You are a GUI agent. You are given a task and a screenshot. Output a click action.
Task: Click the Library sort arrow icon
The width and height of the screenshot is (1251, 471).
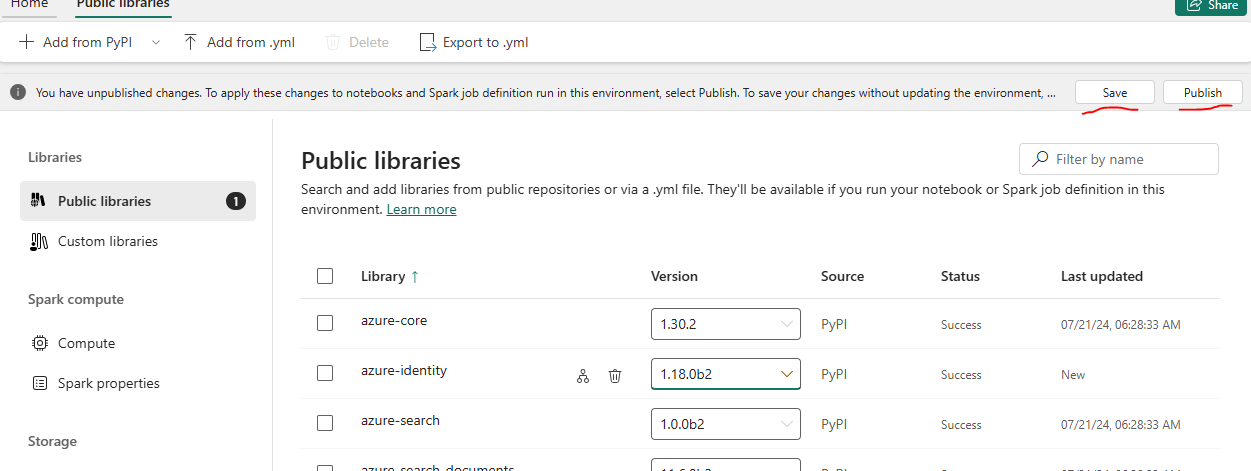point(415,276)
